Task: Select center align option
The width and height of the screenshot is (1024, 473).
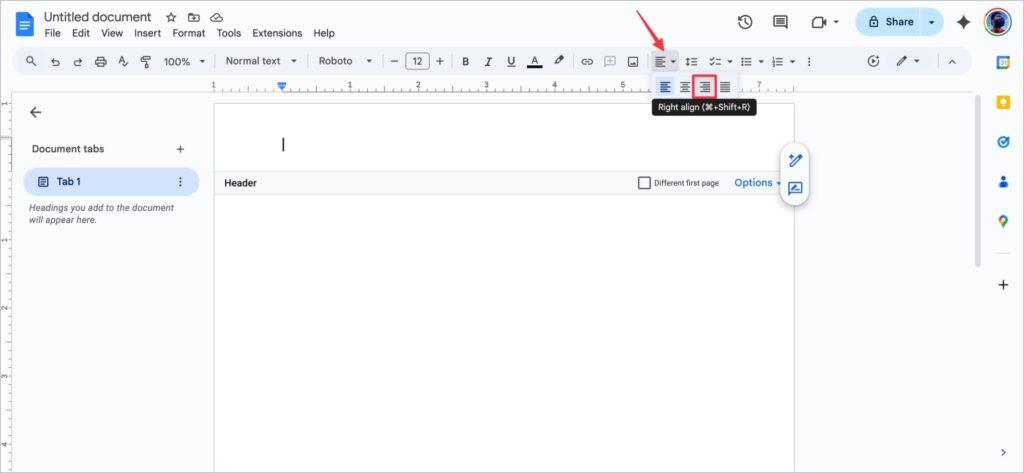Action: point(685,86)
